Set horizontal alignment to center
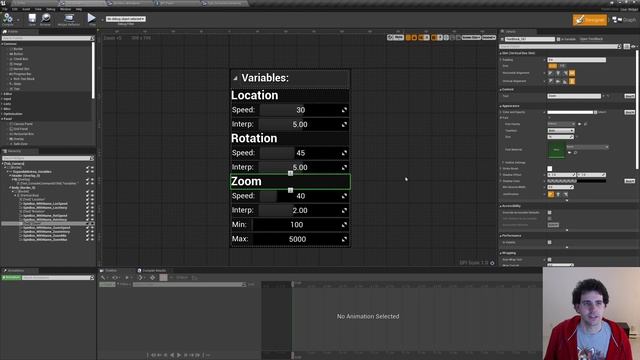 [x=558, y=73]
